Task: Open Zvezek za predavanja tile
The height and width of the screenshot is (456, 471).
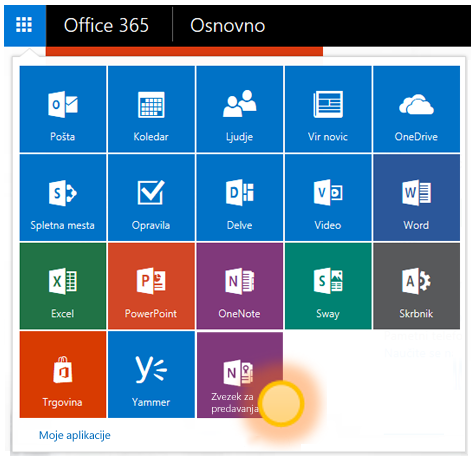Action: (x=240, y=374)
